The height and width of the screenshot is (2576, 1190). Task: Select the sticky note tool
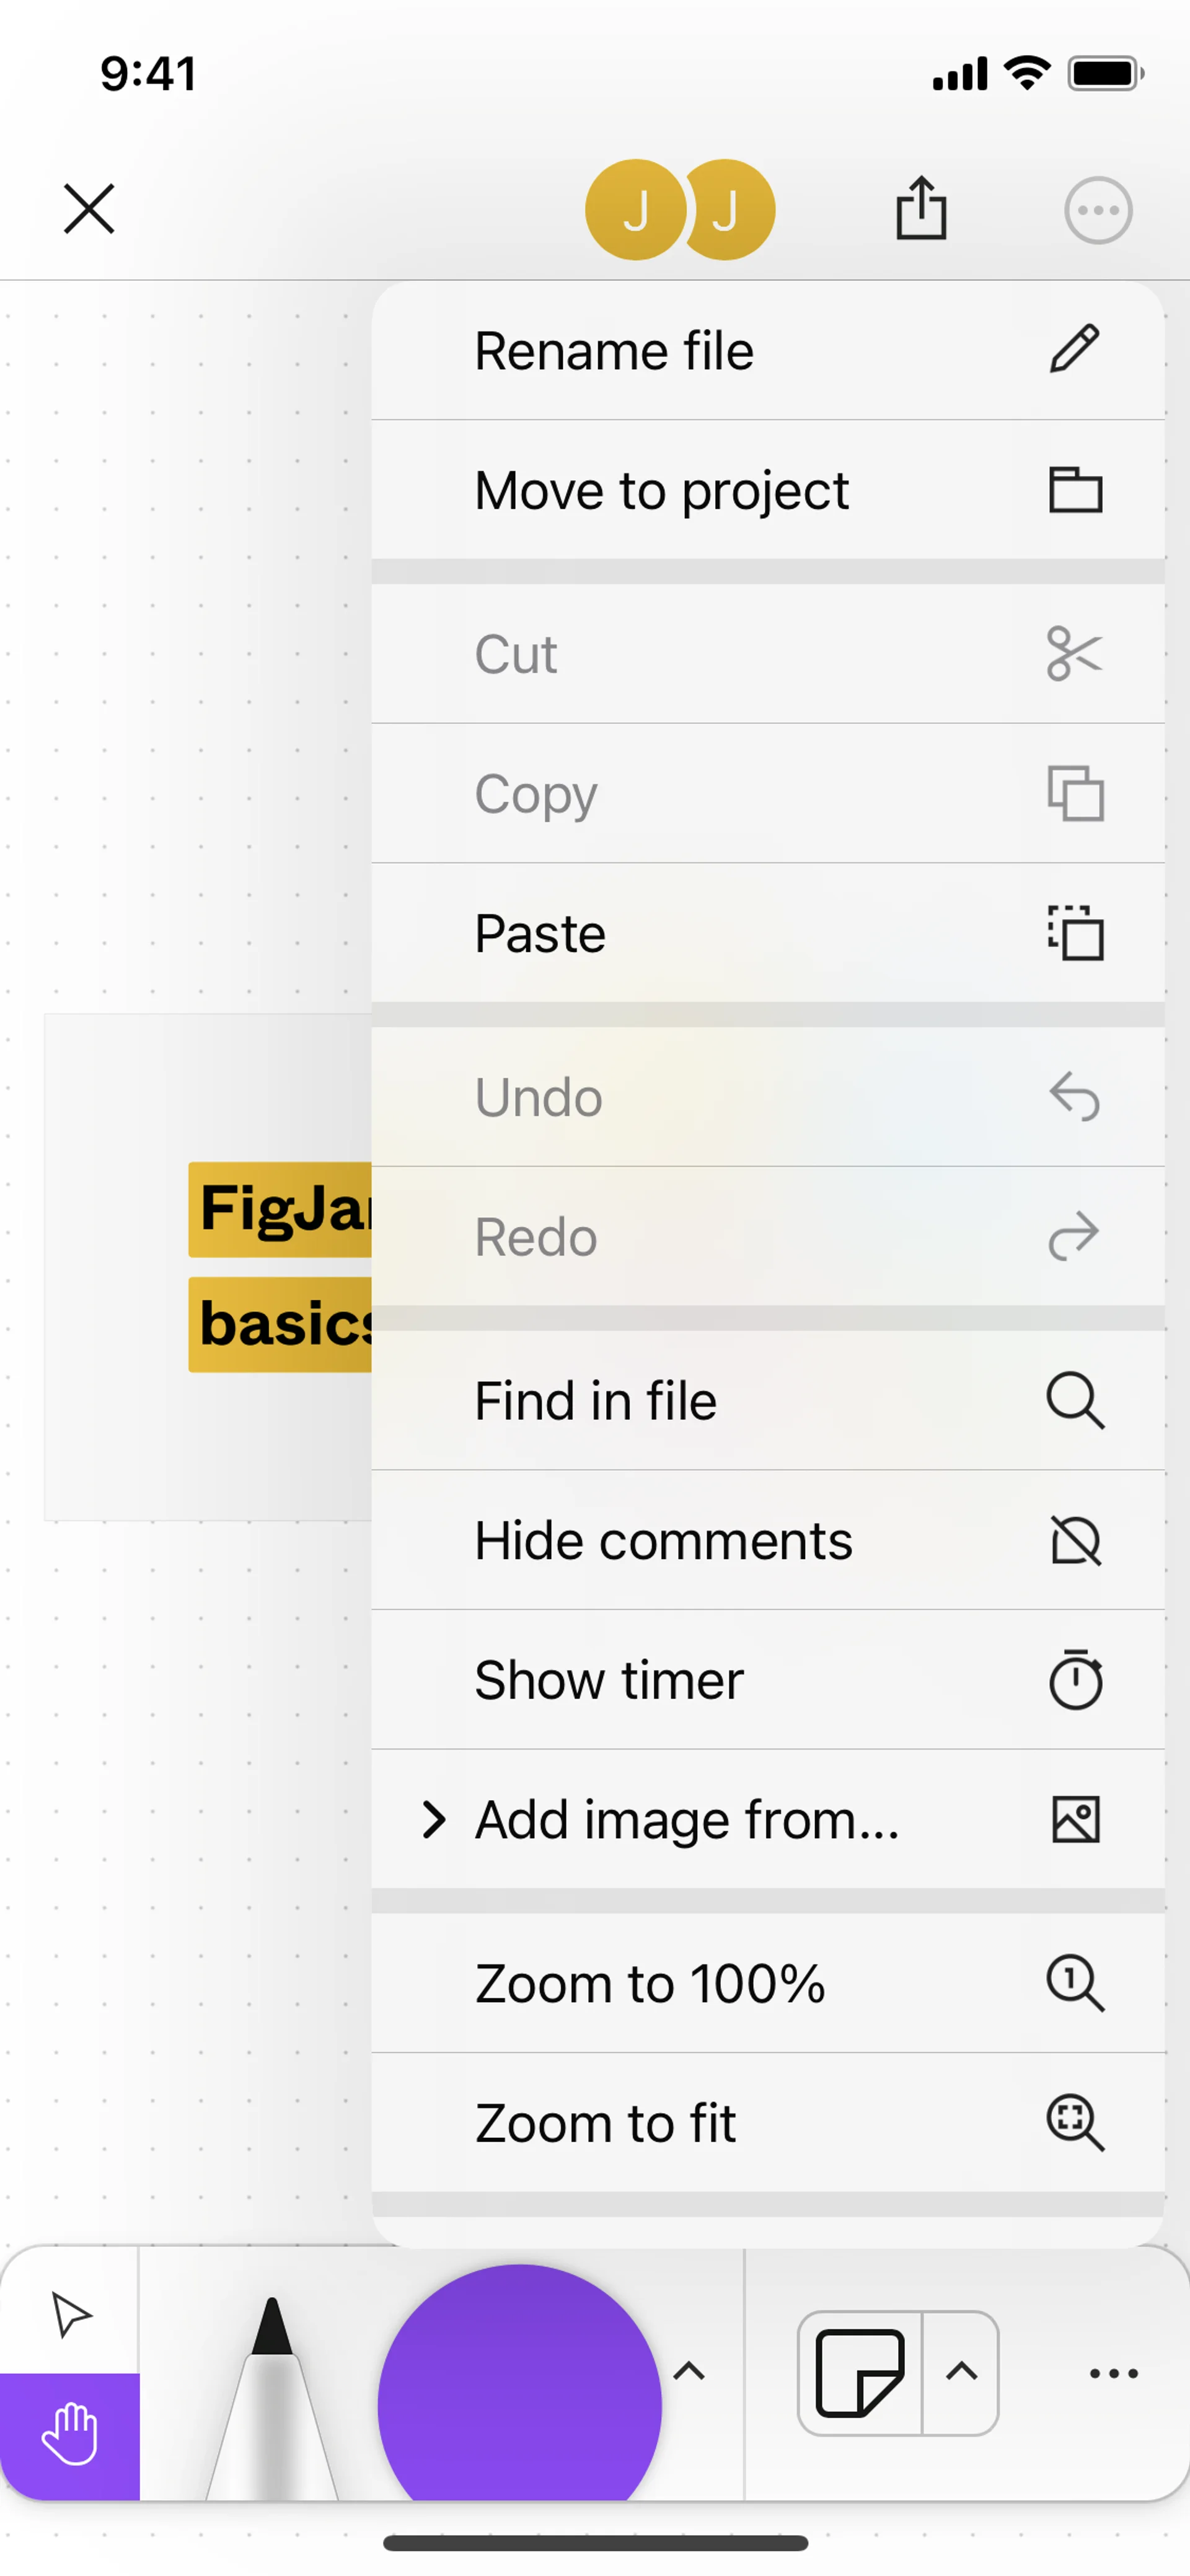coord(860,2372)
